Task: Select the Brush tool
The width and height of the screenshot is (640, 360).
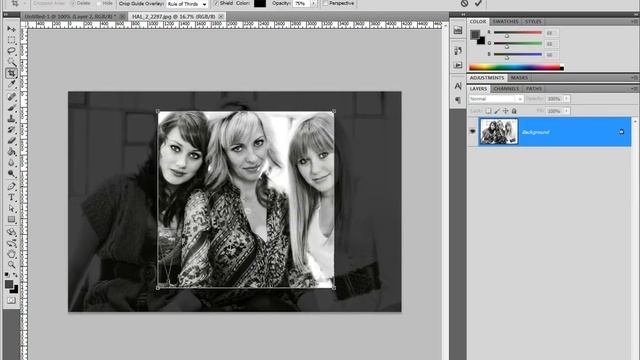Action: (x=11, y=108)
